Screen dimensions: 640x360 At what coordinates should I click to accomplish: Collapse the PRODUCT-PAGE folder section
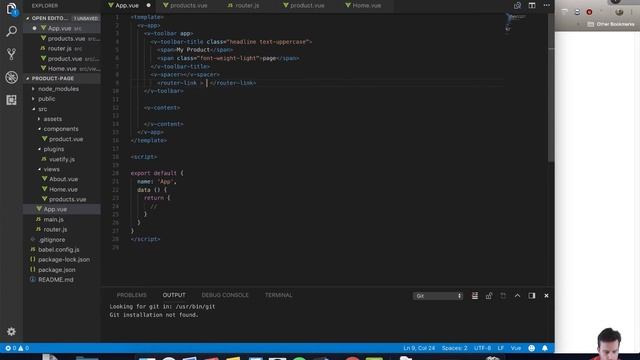[x=52, y=78]
